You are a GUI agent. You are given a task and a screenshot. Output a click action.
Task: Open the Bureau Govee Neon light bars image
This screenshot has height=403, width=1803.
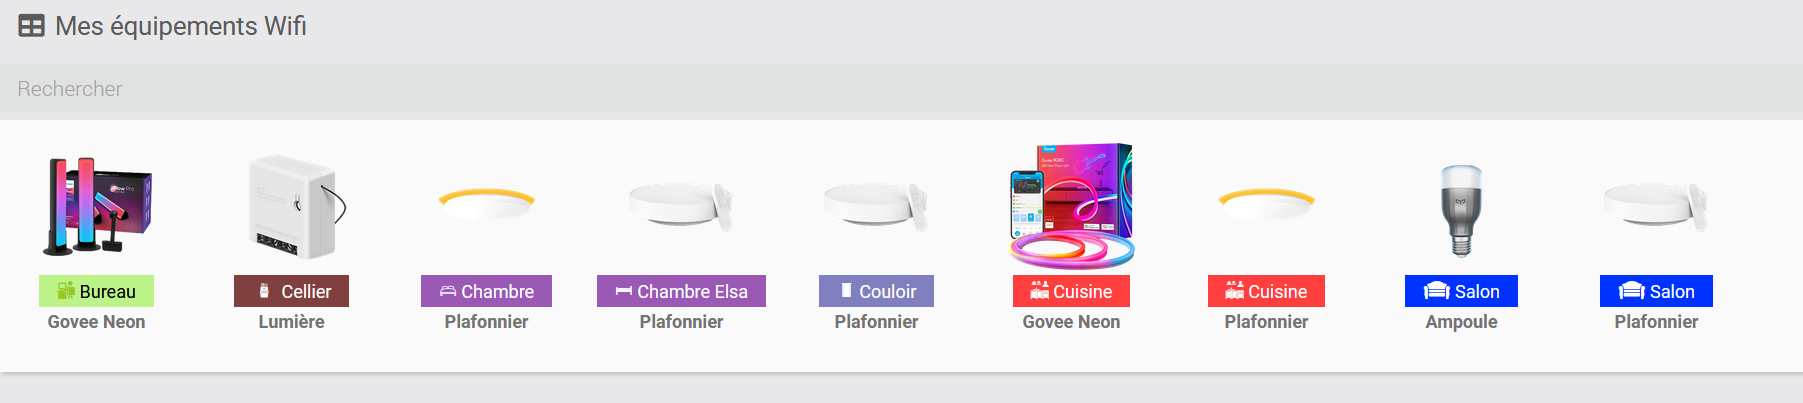pyautogui.click(x=97, y=206)
